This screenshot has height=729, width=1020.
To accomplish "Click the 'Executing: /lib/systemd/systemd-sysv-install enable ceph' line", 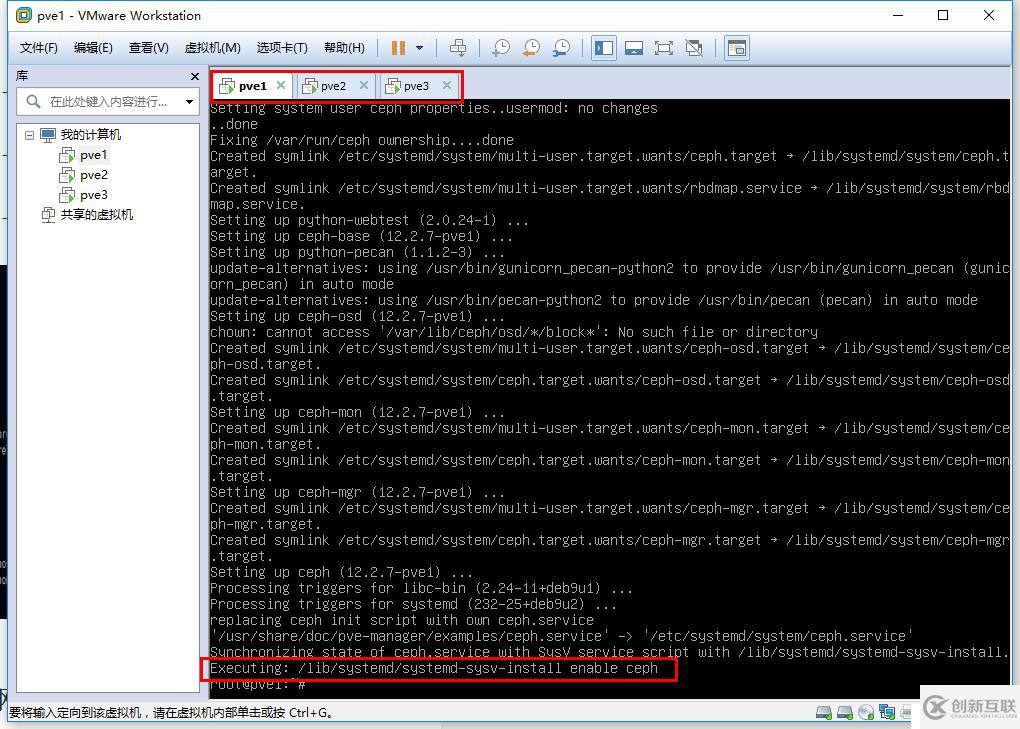I will pos(434,669).
